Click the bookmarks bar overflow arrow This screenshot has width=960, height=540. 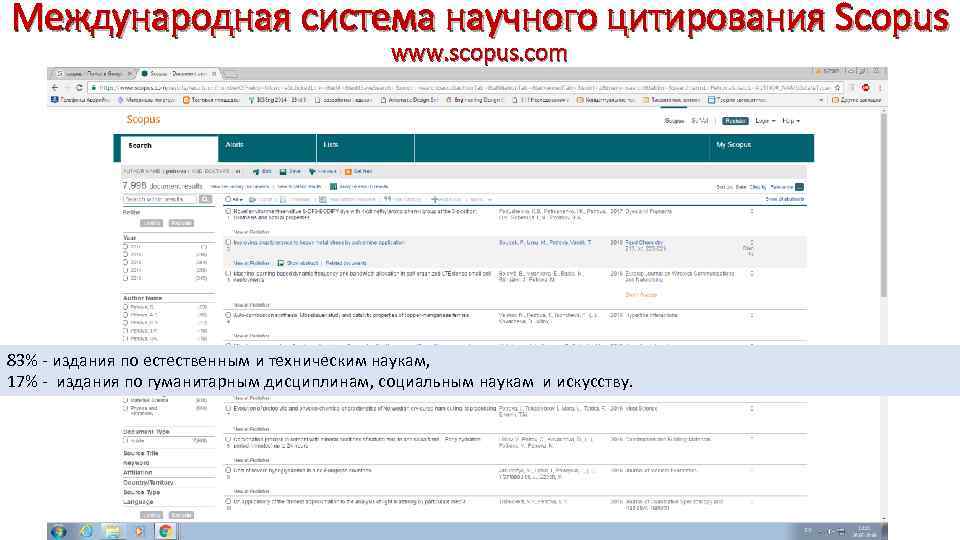pyautogui.click(x=821, y=100)
